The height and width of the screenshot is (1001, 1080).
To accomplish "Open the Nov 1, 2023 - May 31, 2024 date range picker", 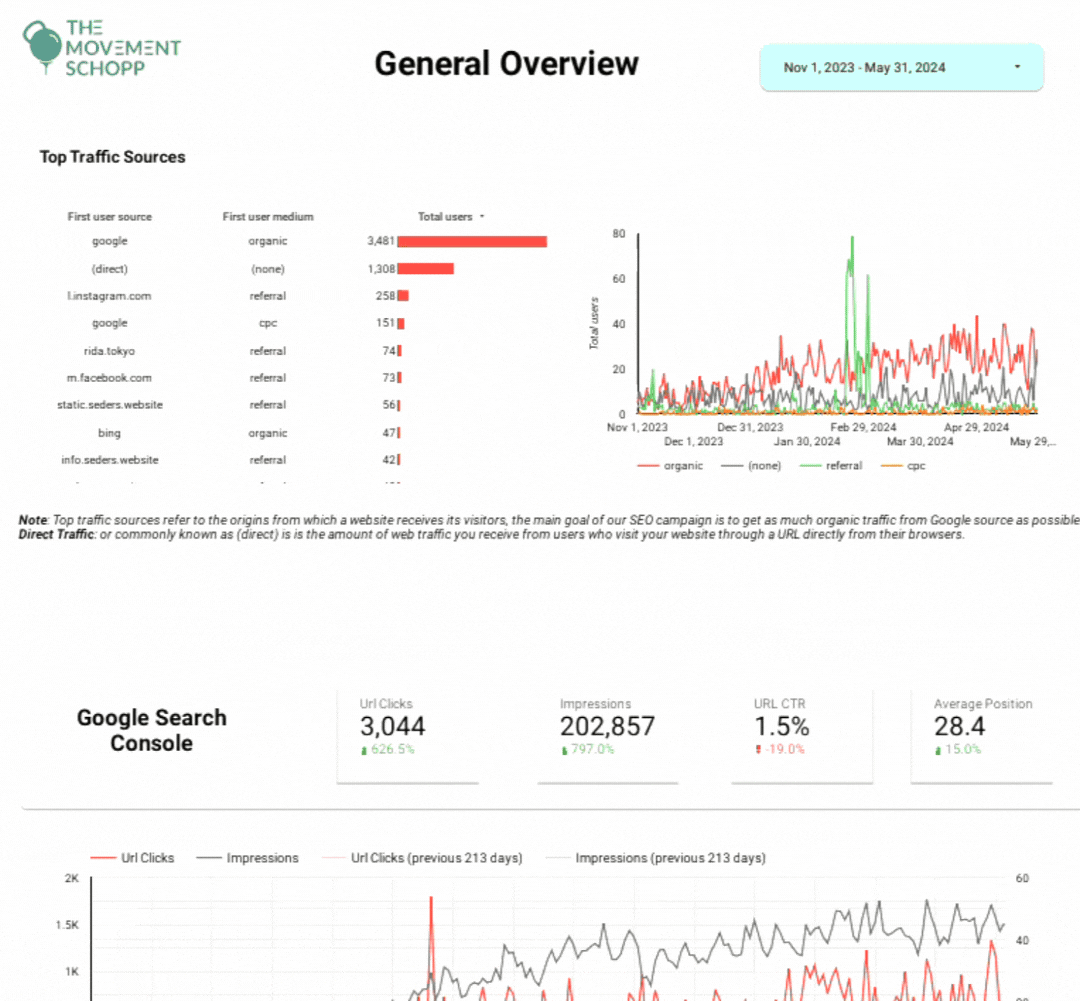I will pos(901,68).
